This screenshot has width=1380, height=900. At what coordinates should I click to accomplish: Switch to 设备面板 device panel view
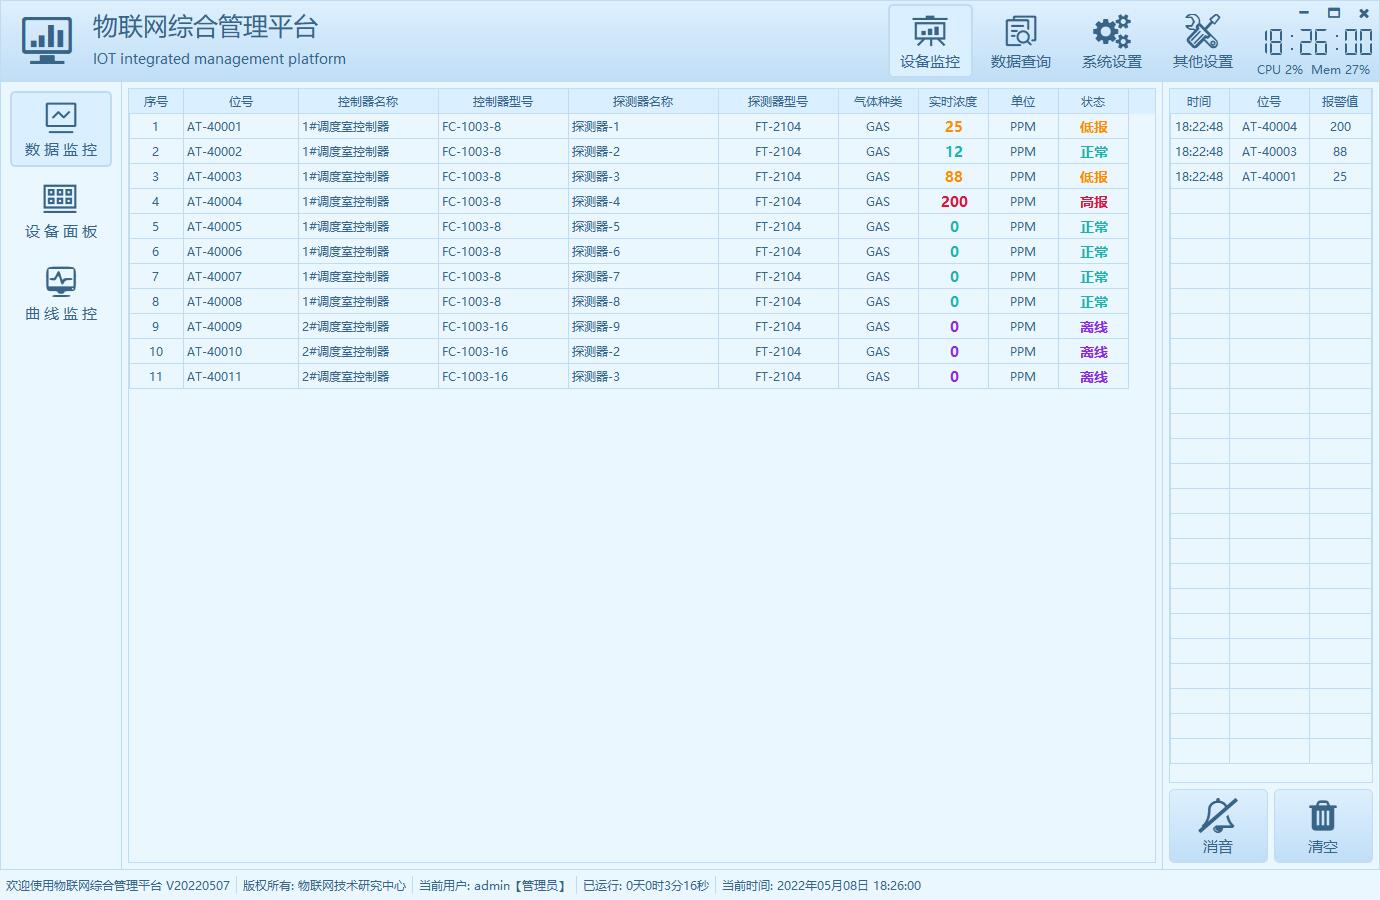61,212
